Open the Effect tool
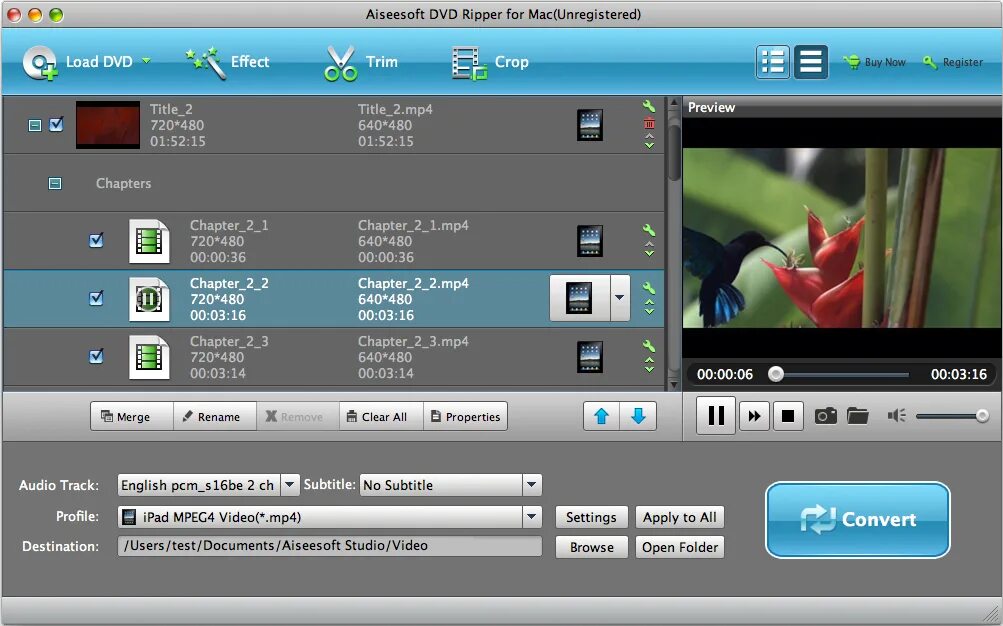Image resolution: width=1003 pixels, height=626 pixels. pos(227,62)
